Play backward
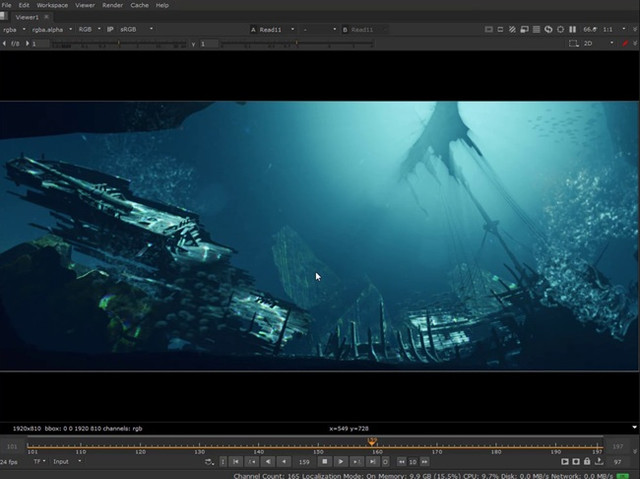This screenshot has width=640, height=479. point(268,462)
